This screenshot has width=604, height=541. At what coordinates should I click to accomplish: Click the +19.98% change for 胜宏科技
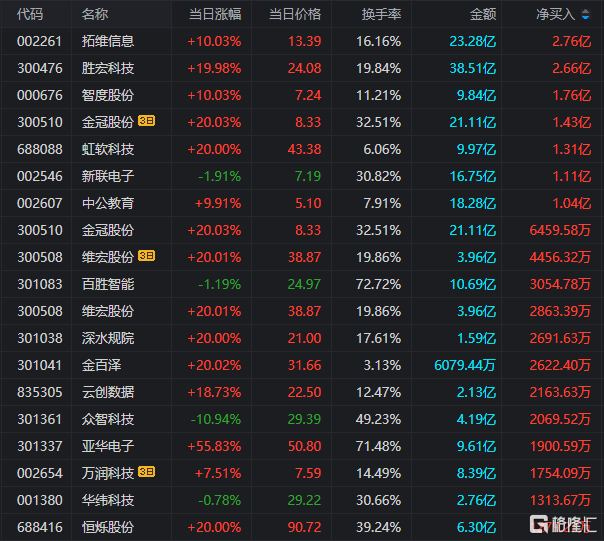(214, 68)
